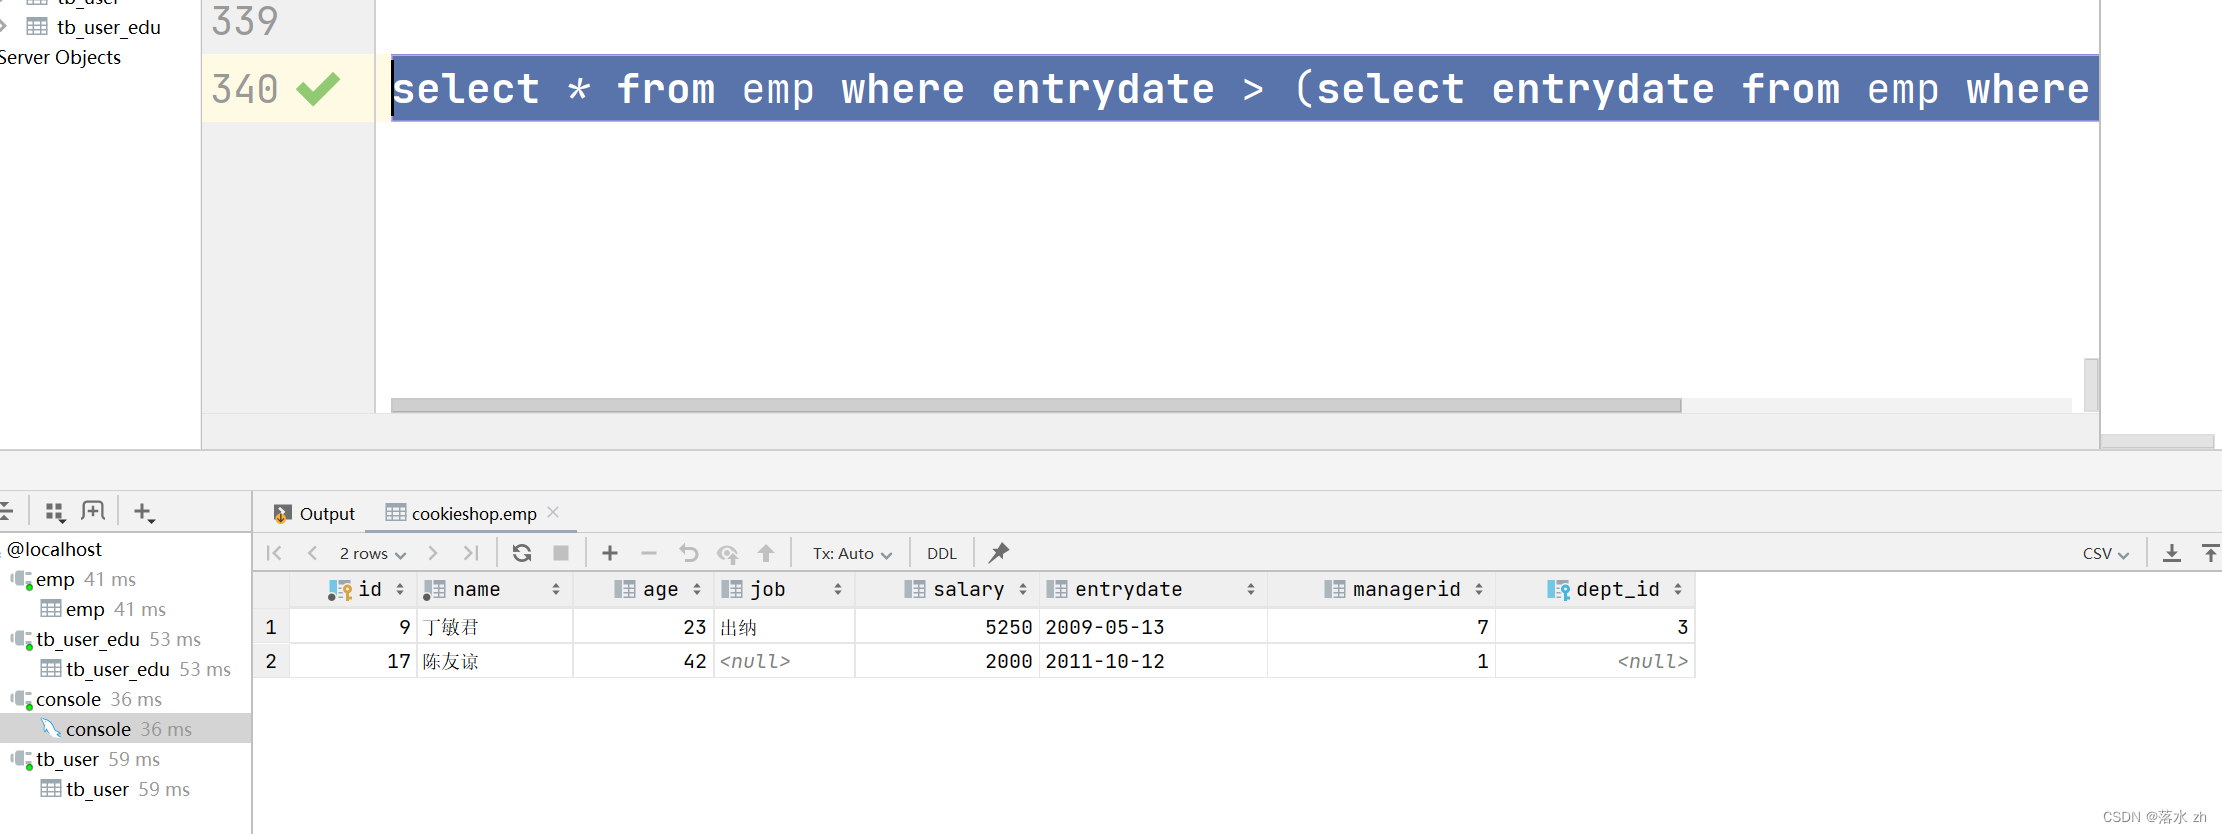Select the tb_user 59 ms session node

click(x=85, y=759)
